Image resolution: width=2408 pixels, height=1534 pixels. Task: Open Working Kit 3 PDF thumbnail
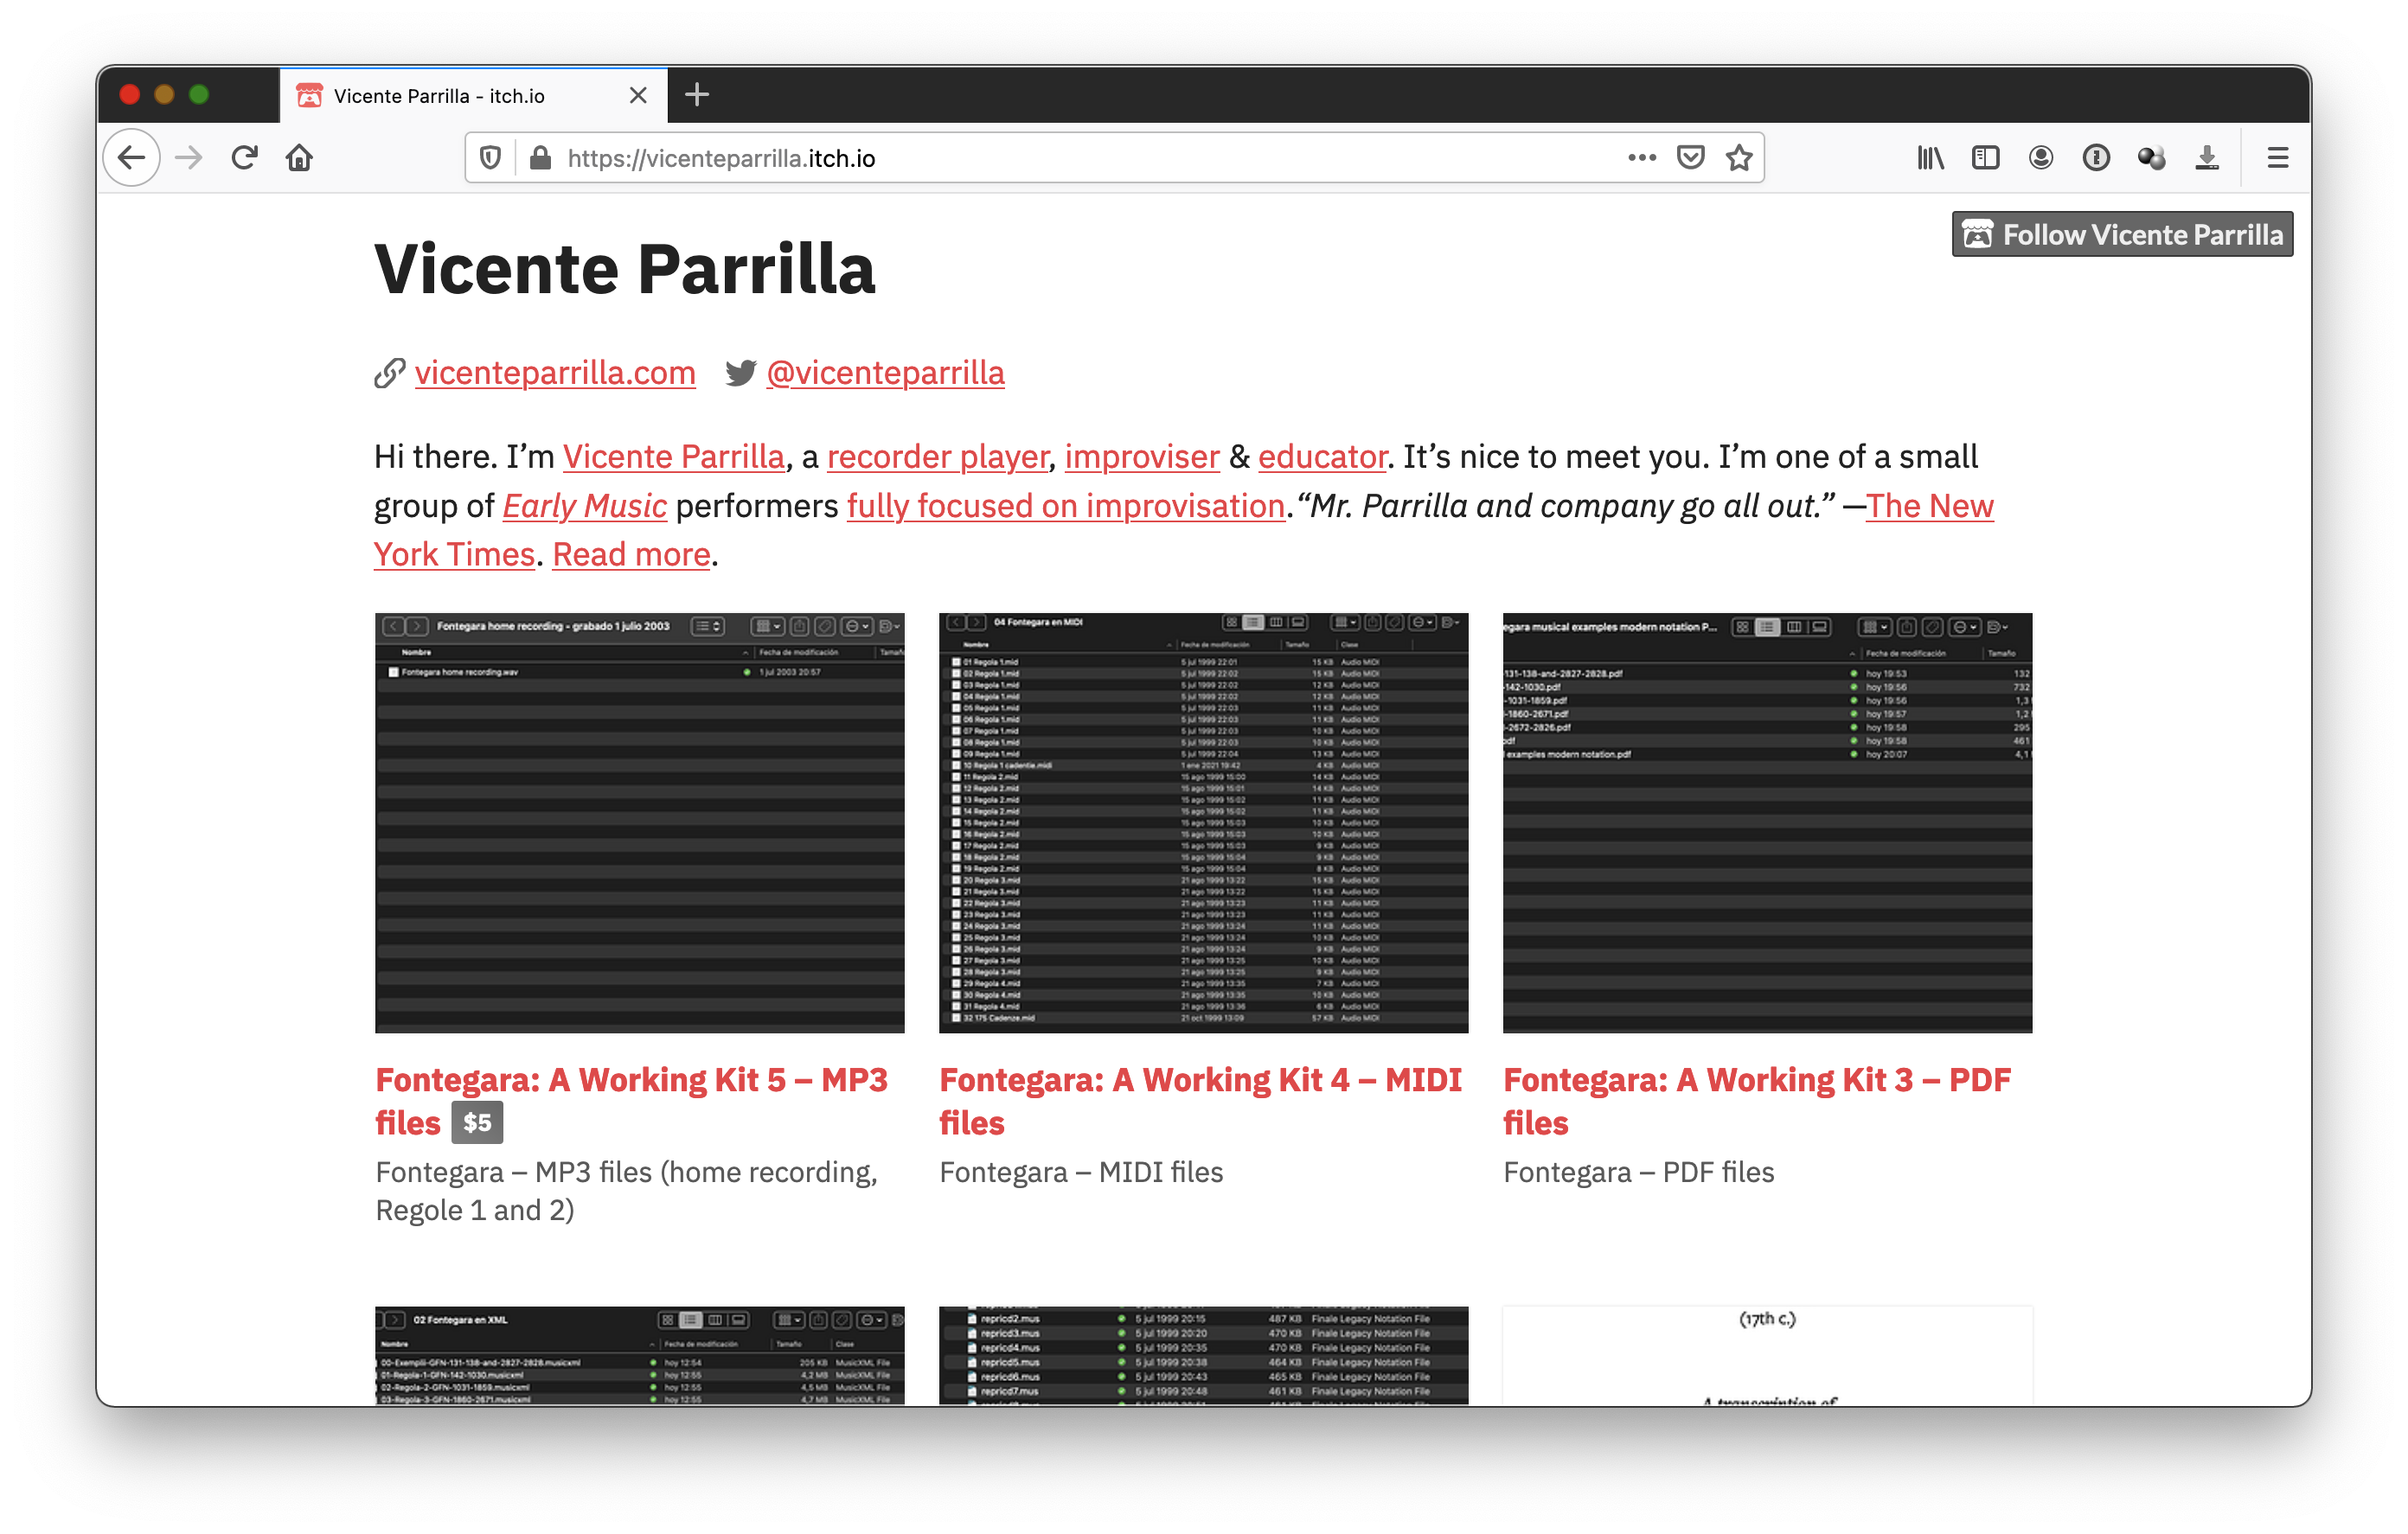pos(1768,822)
